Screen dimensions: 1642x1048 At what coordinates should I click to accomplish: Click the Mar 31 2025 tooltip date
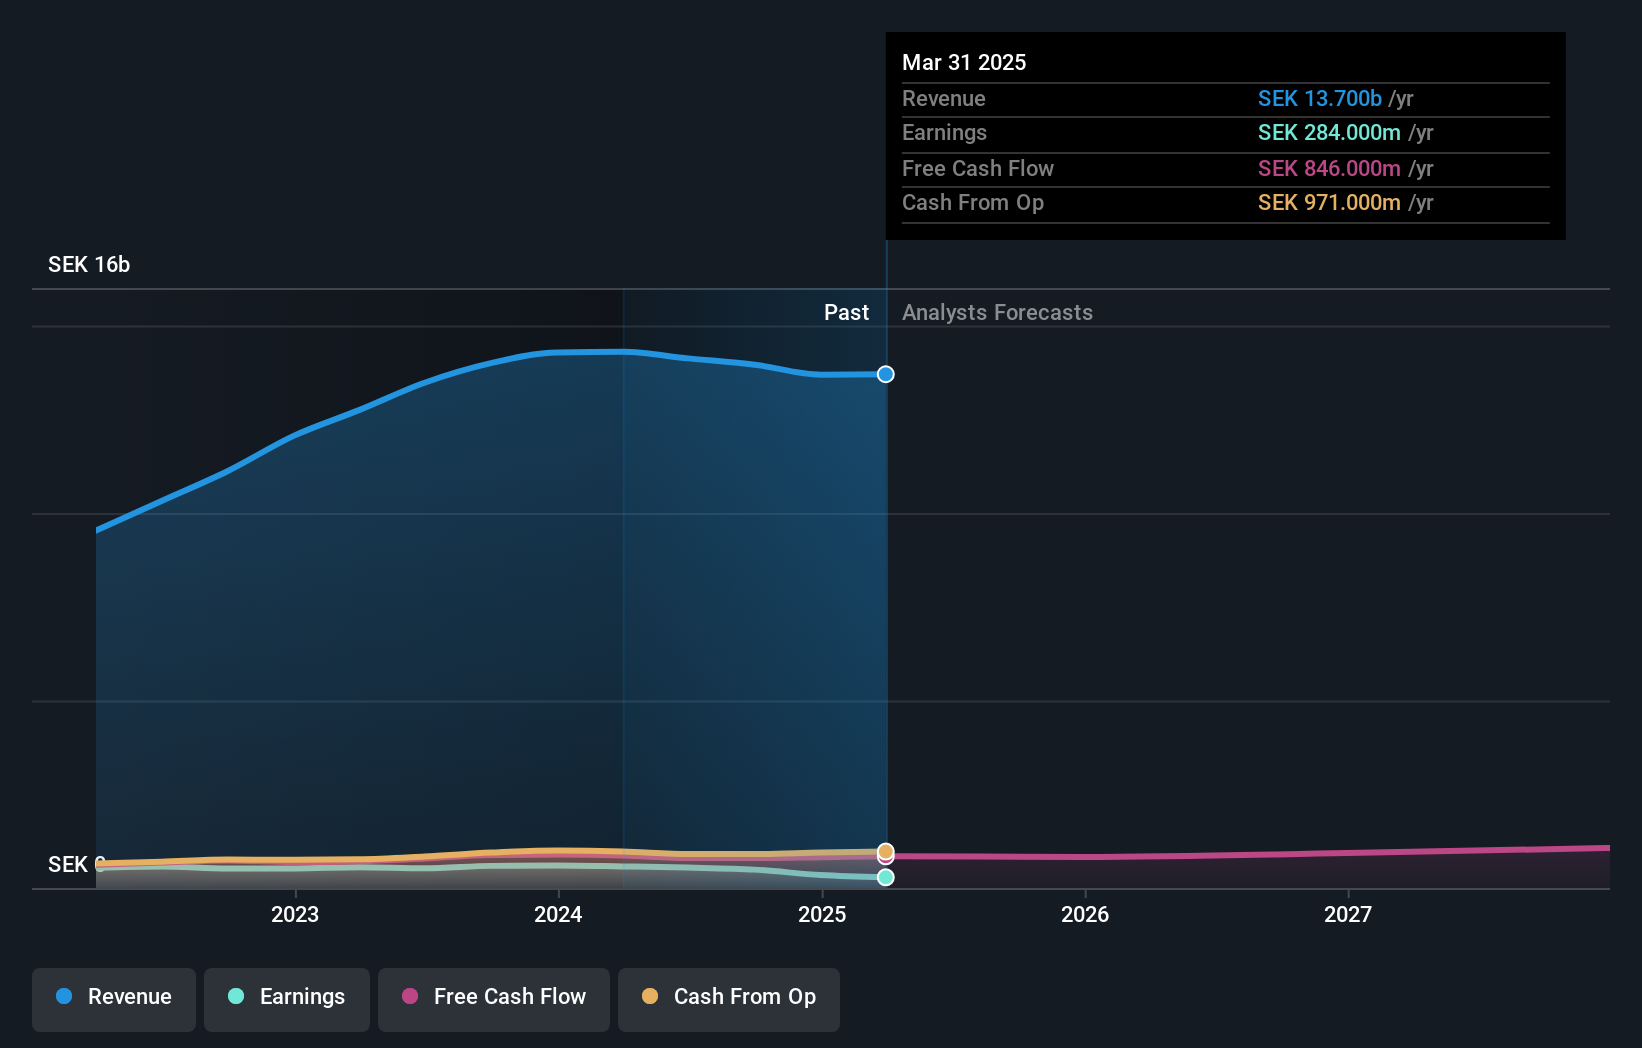pos(964,62)
